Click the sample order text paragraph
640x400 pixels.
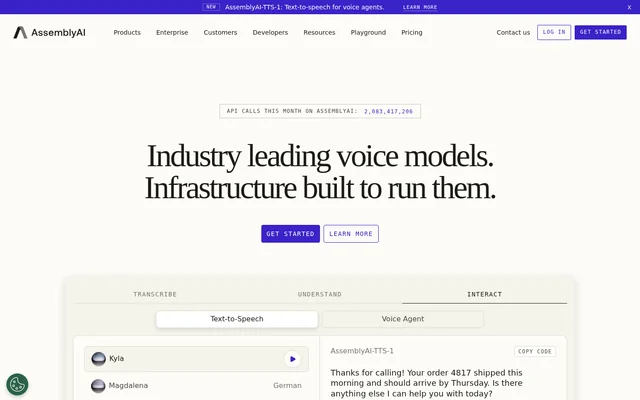coord(427,383)
